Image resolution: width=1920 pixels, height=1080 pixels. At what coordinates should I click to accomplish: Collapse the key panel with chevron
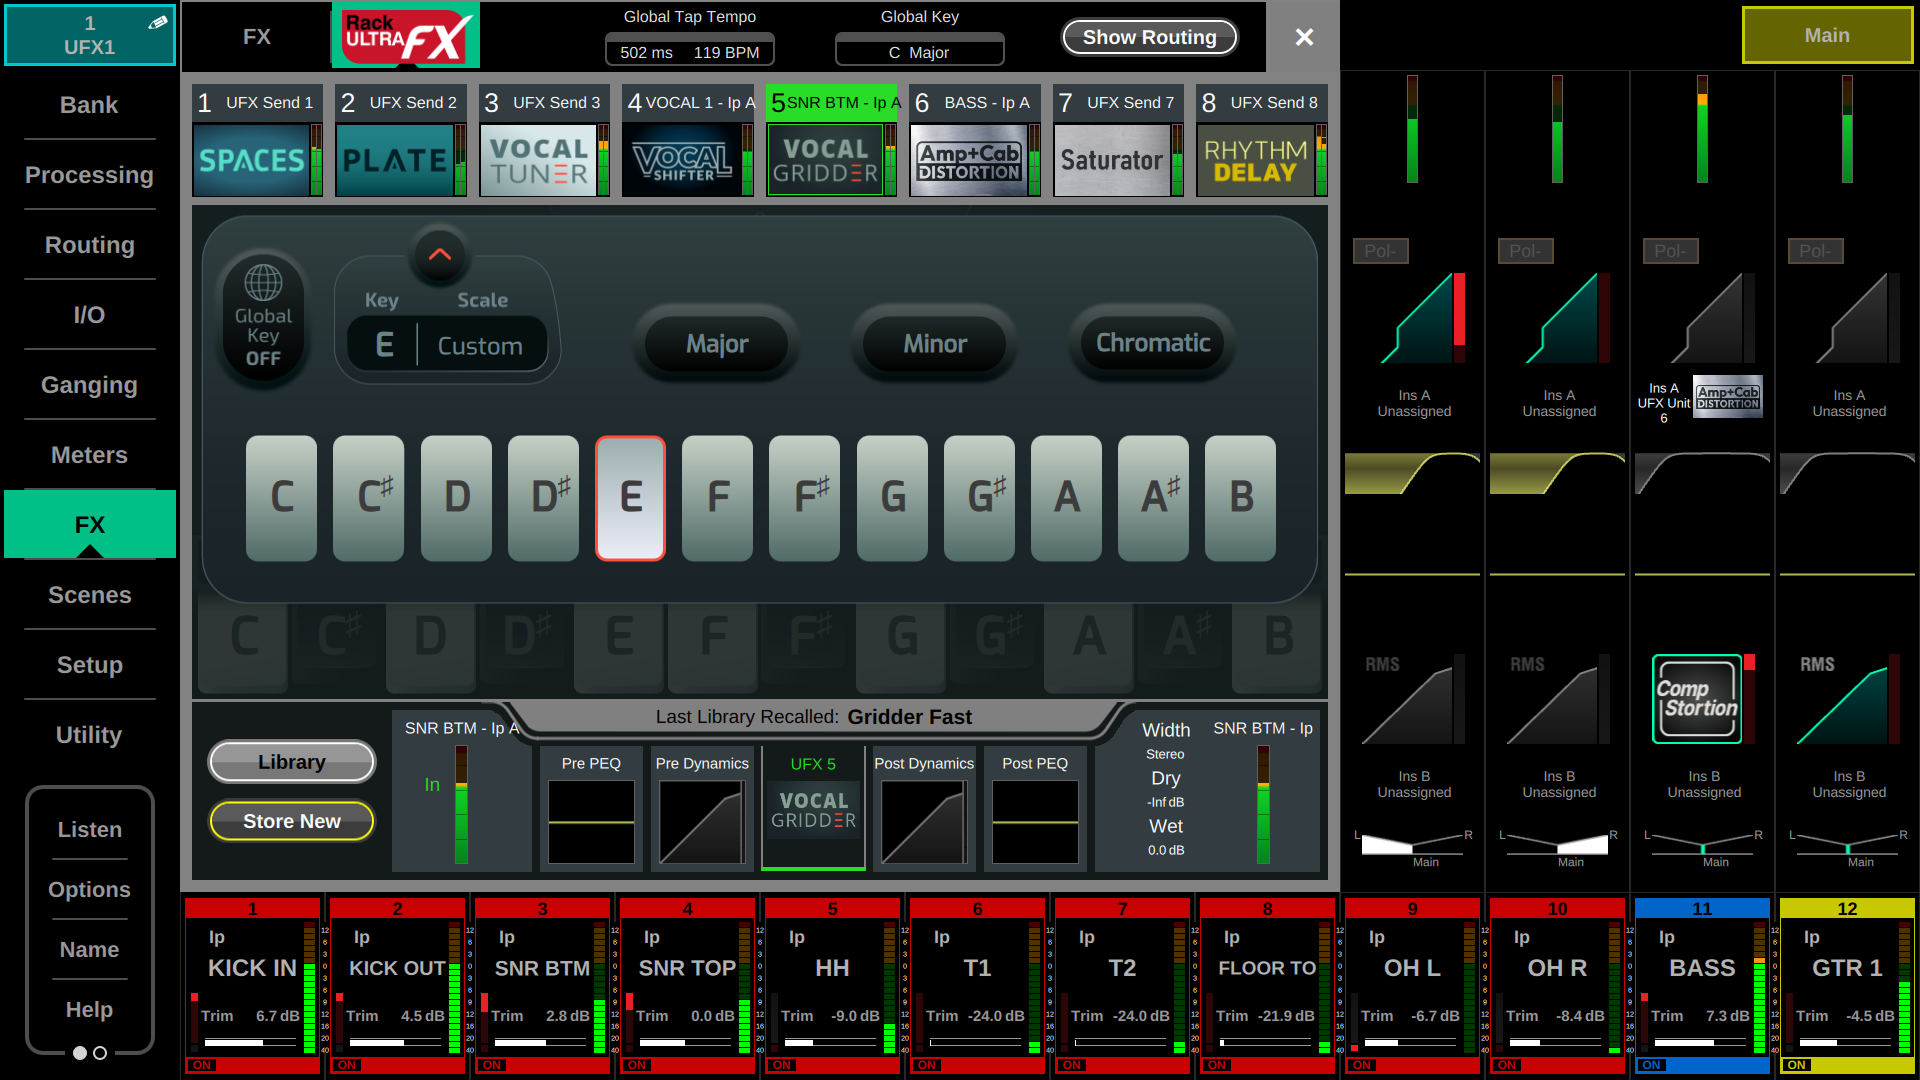click(x=439, y=254)
